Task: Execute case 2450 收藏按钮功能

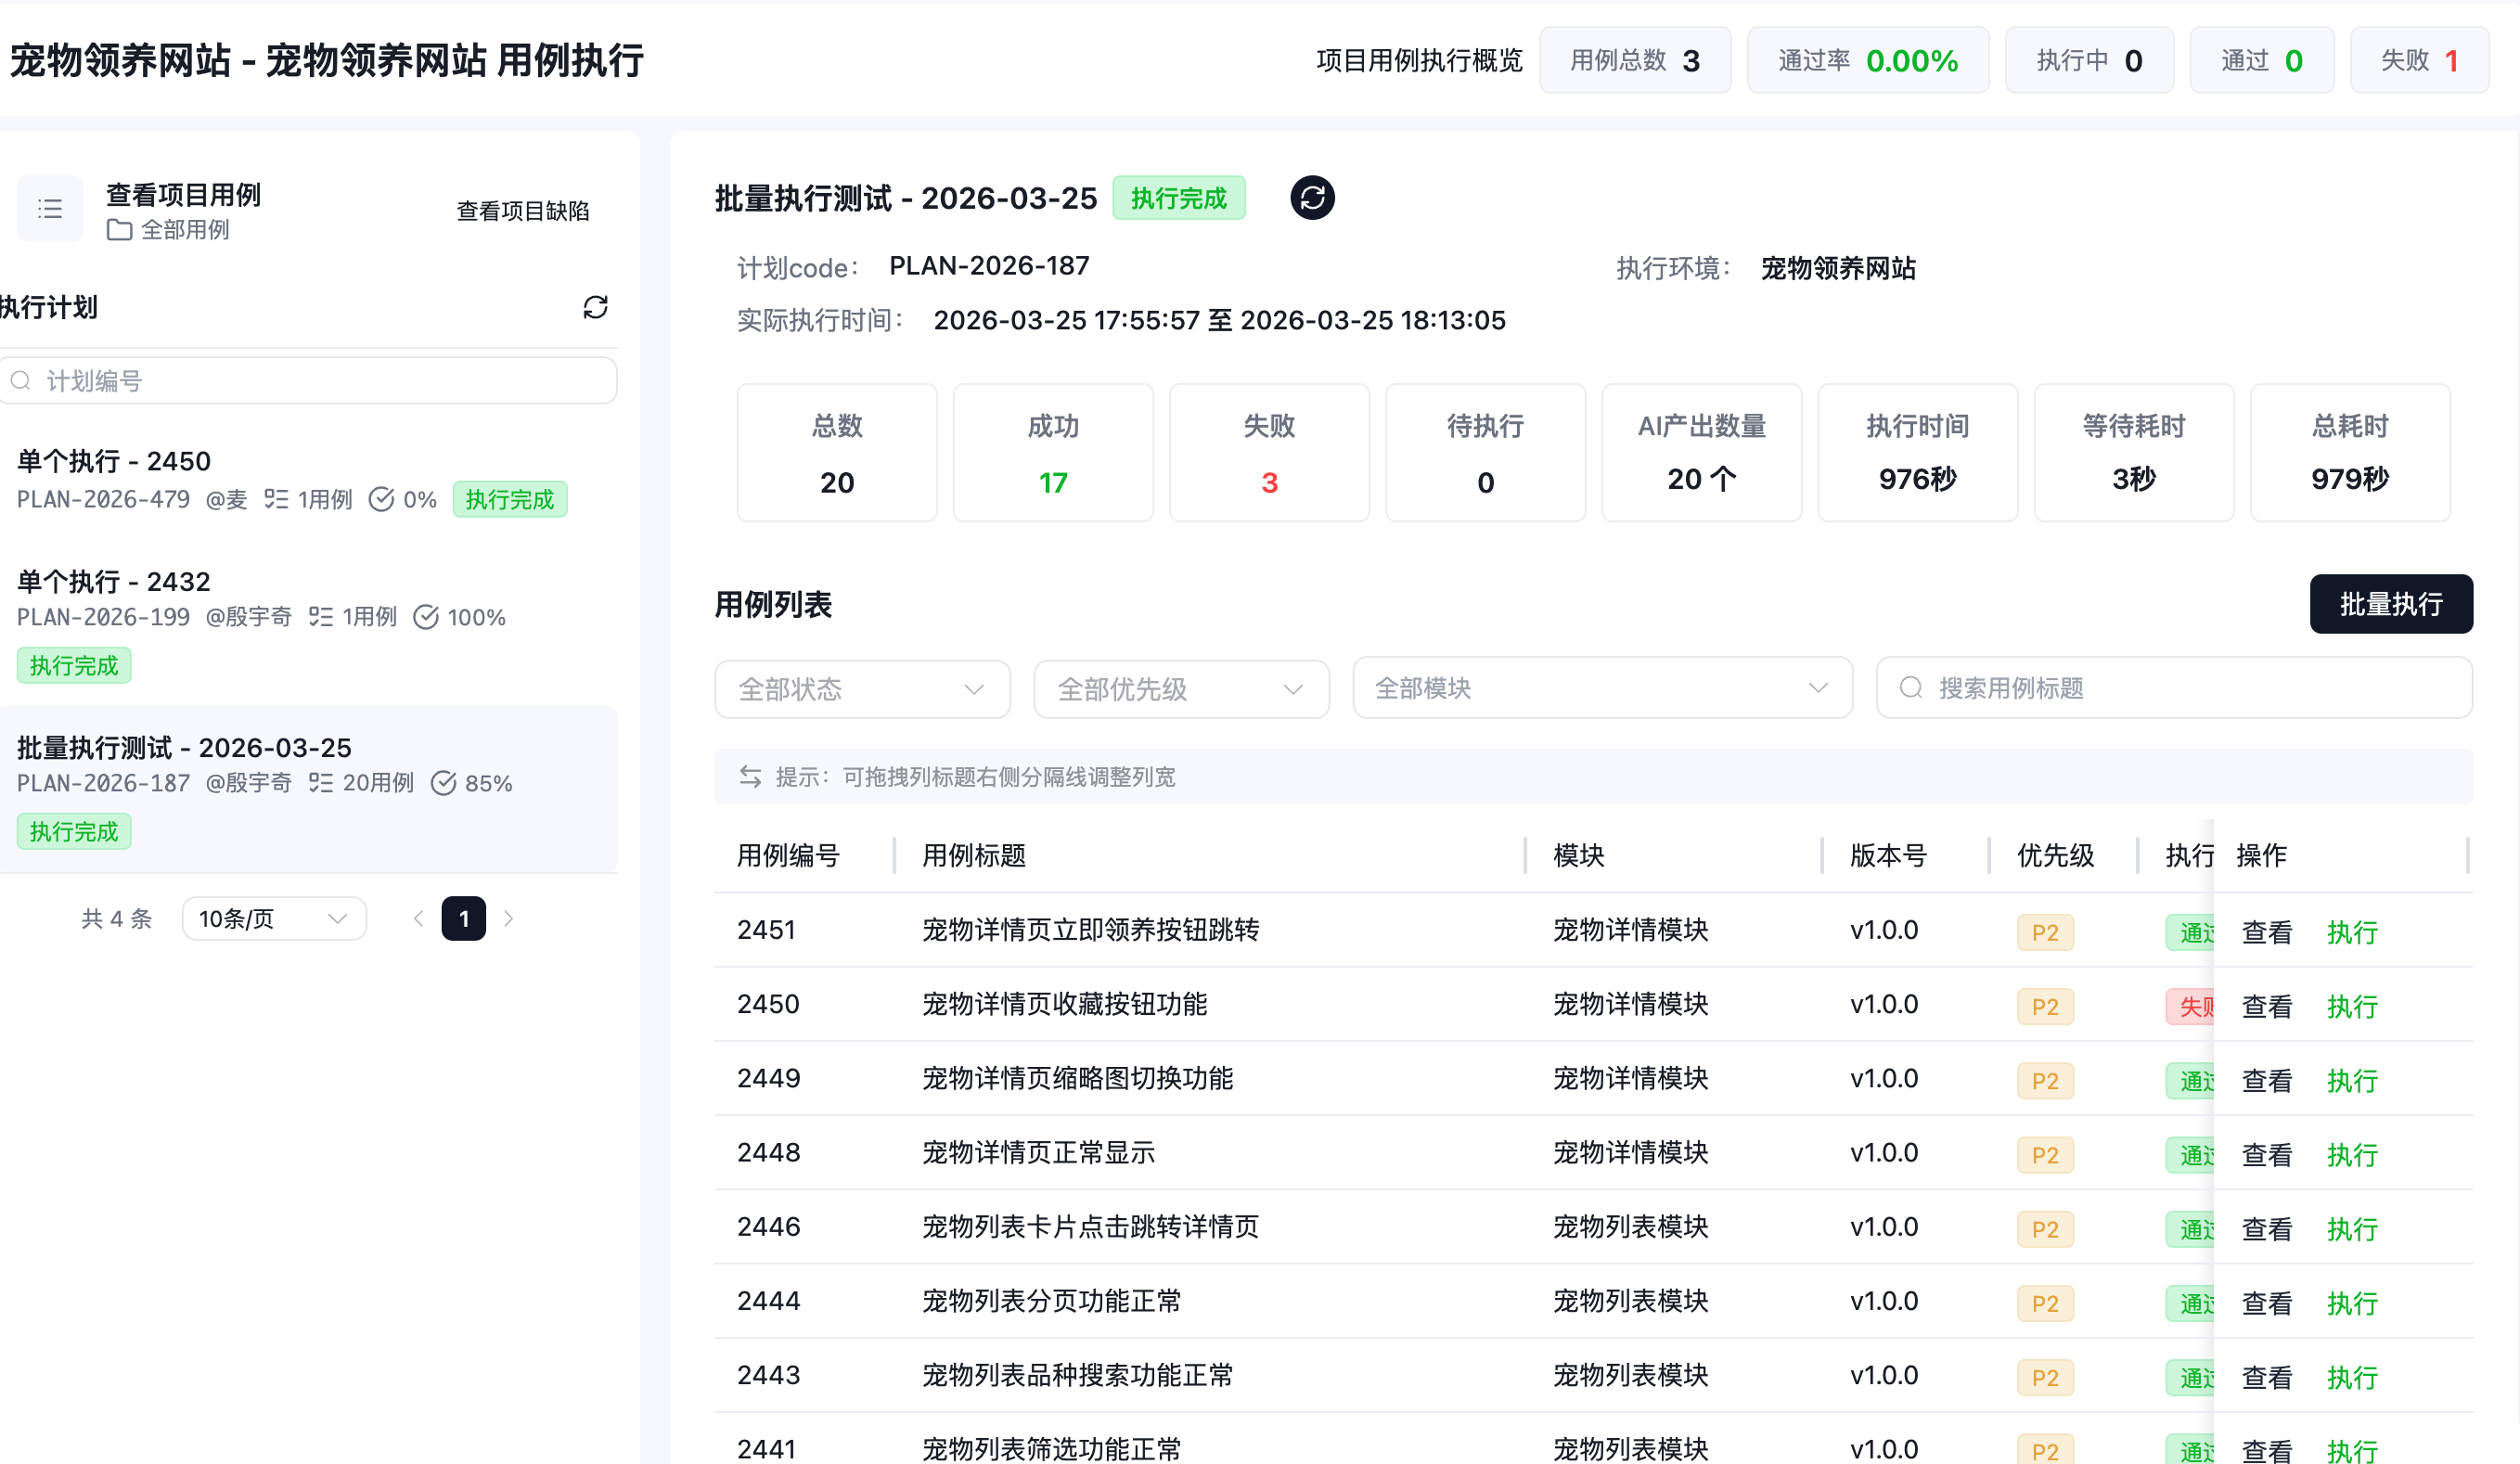Action: coord(2351,1006)
